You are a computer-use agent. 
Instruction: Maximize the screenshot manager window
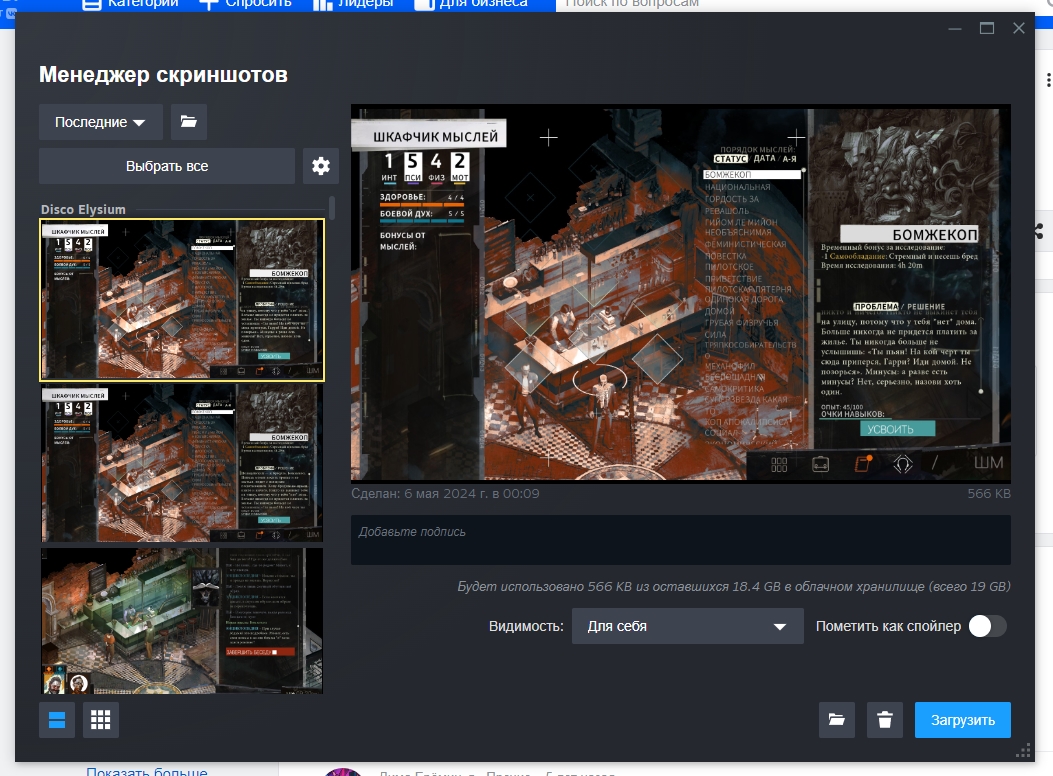pyautogui.click(x=987, y=28)
